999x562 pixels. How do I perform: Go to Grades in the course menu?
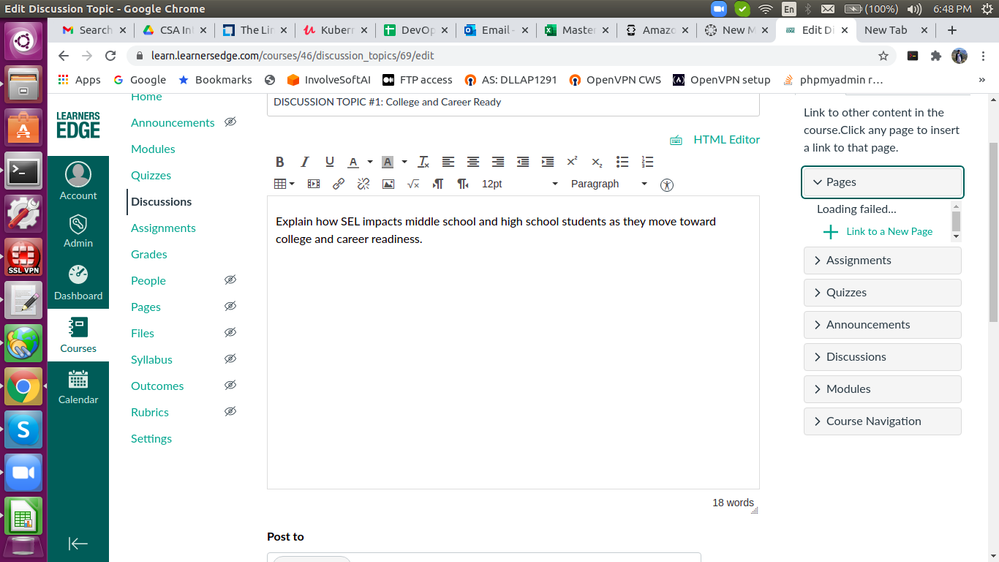pyautogui.click(x=149, y=254)
